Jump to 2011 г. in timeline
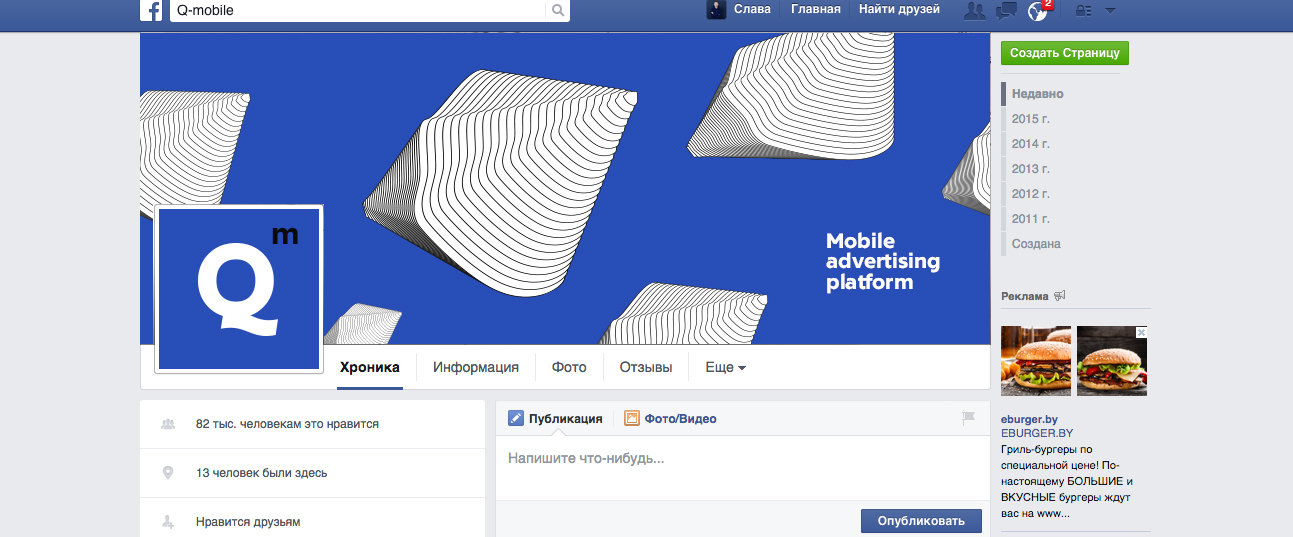Screen dimensions: 1293x537 point(1030,219)
